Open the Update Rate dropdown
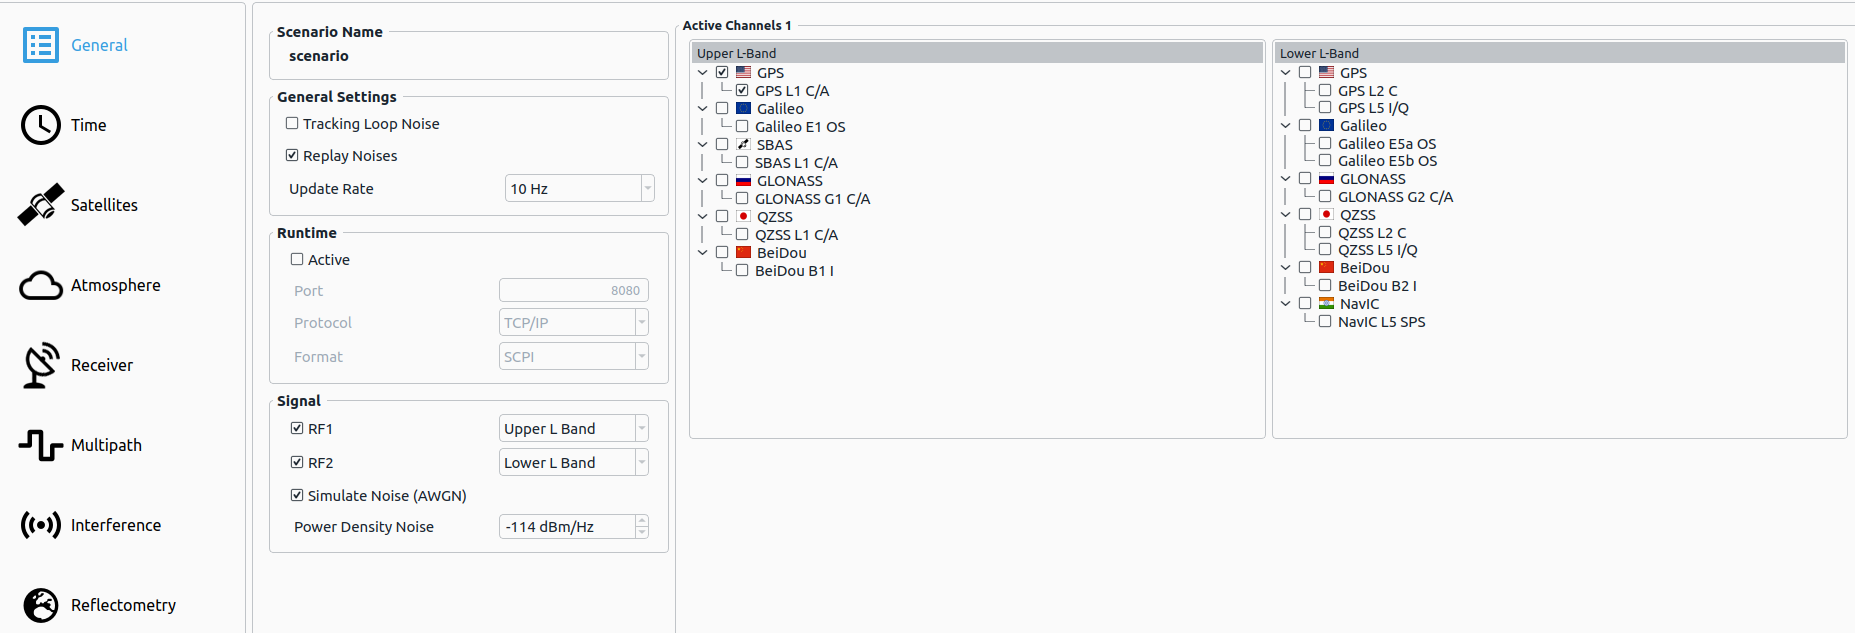The height and width of the screenshot is (633, 1855). pyautogui.click(x=579, y=189)
